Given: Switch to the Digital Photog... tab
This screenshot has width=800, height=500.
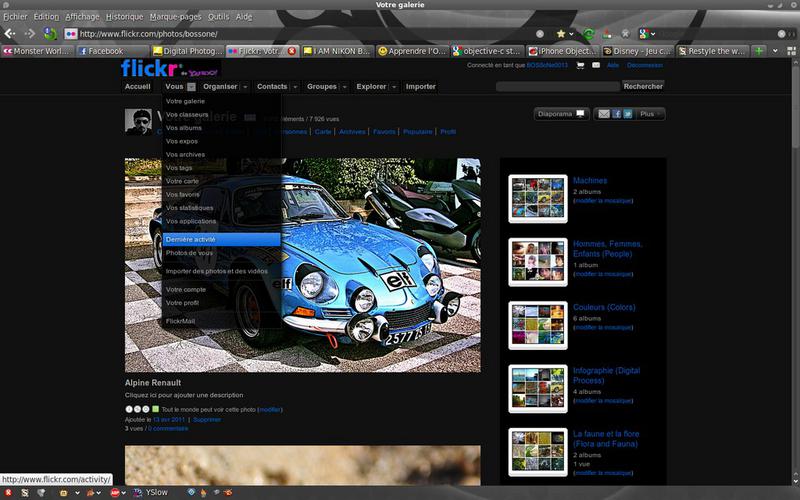Looking at the screenshot, I should 188,51.
